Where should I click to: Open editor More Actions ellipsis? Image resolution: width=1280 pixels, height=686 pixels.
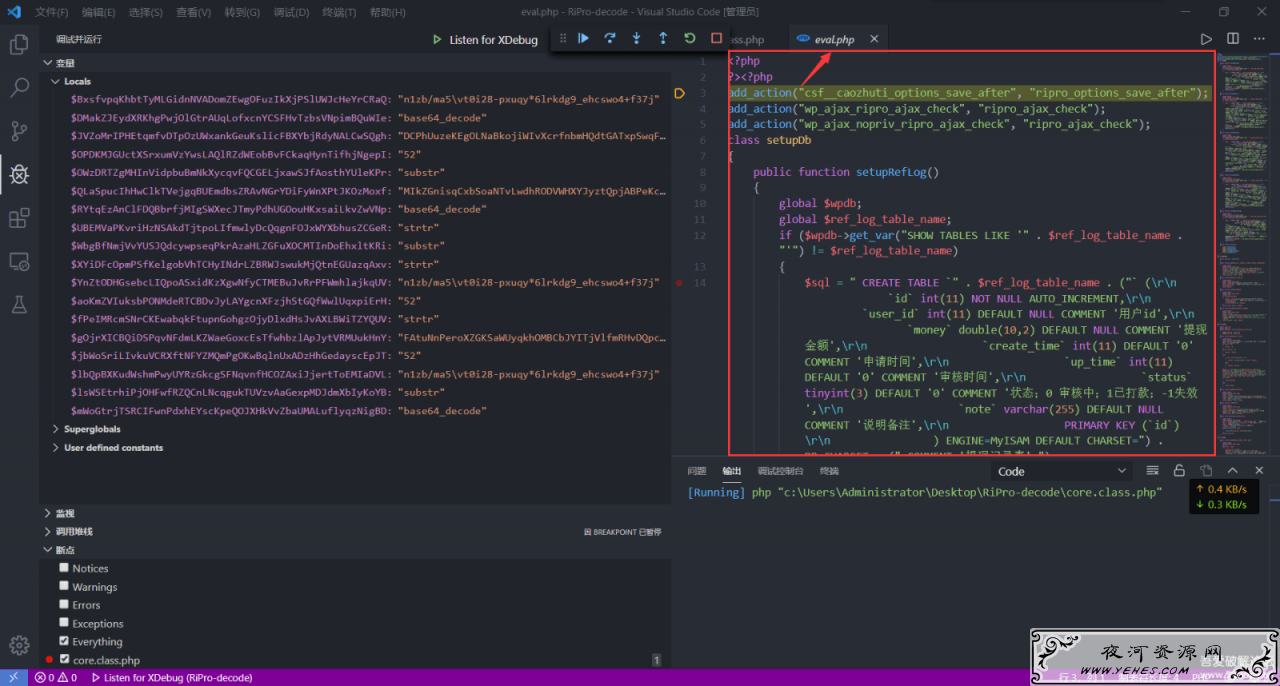coord(1260,39)
